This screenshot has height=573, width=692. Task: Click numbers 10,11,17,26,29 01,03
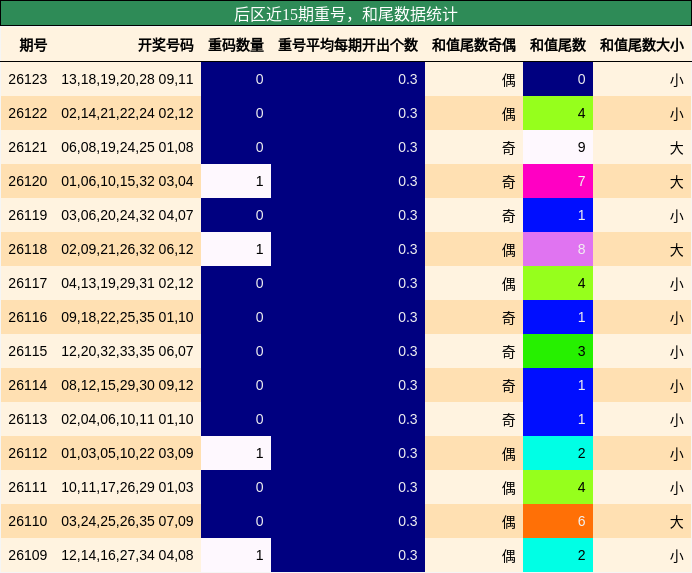click(x=127, y=487)
